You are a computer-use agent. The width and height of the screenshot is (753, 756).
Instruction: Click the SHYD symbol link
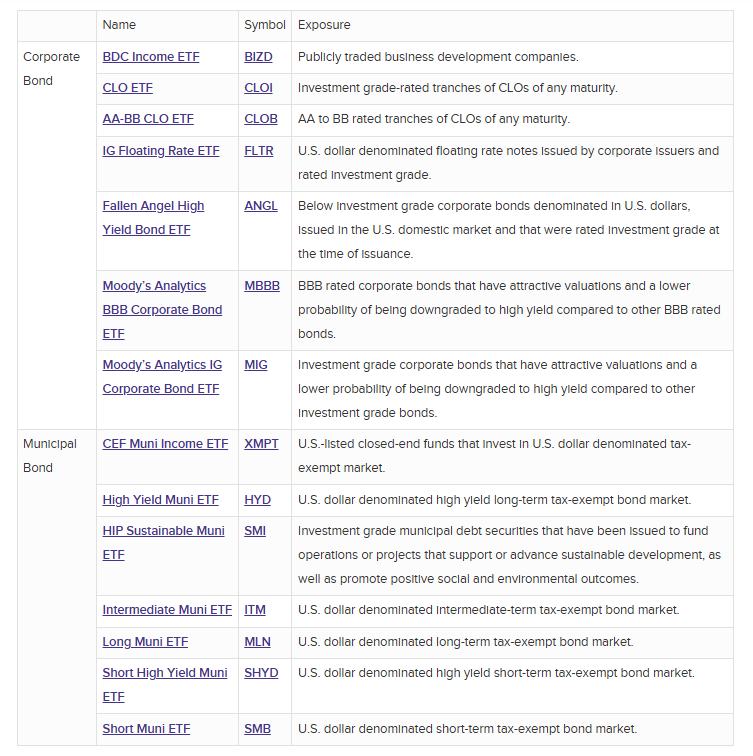[261, 673]
